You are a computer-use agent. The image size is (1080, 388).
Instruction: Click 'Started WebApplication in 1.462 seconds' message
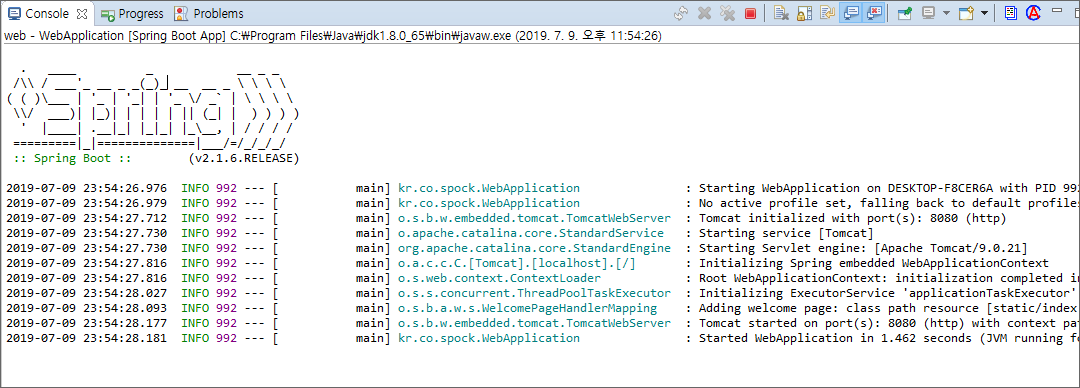(x=889, y=338)
